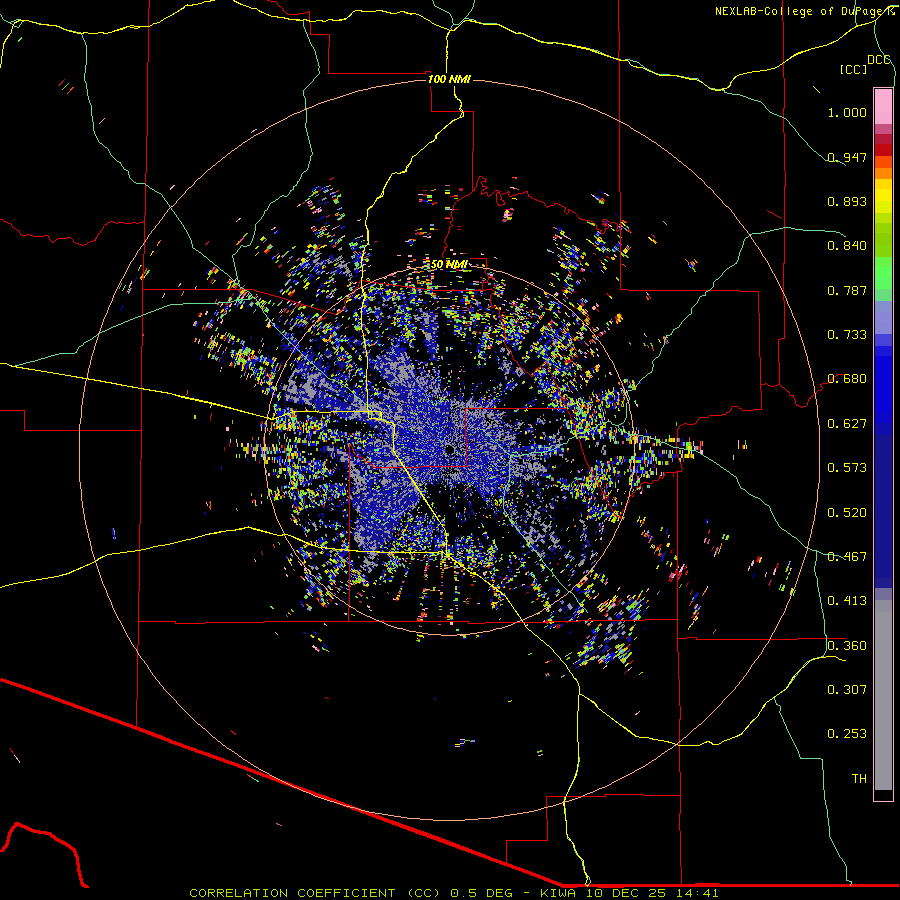This screenshot has height=900, width=900.
Task: Click the 1.000 value on the color scale
Action: (847, 112)
